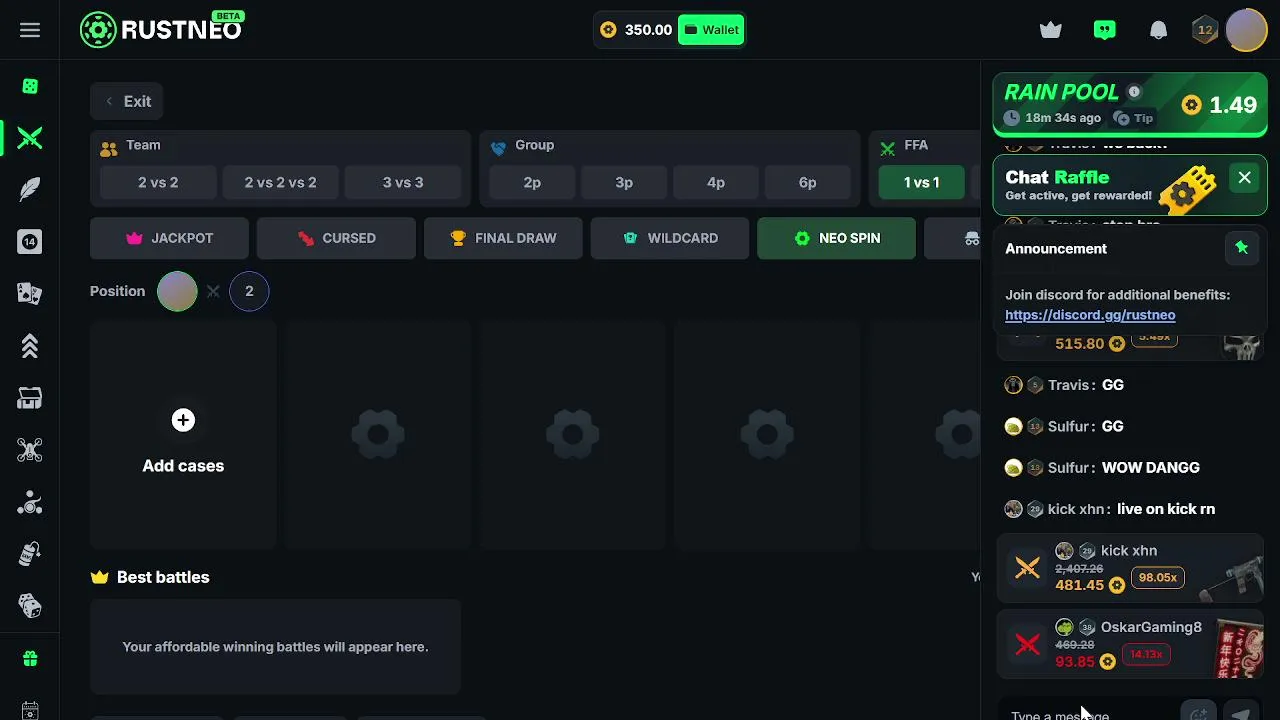Open the three-balls sidebar icon
Image resolution: width=1280 pixels, height=720 pixels.
point(30,502)
